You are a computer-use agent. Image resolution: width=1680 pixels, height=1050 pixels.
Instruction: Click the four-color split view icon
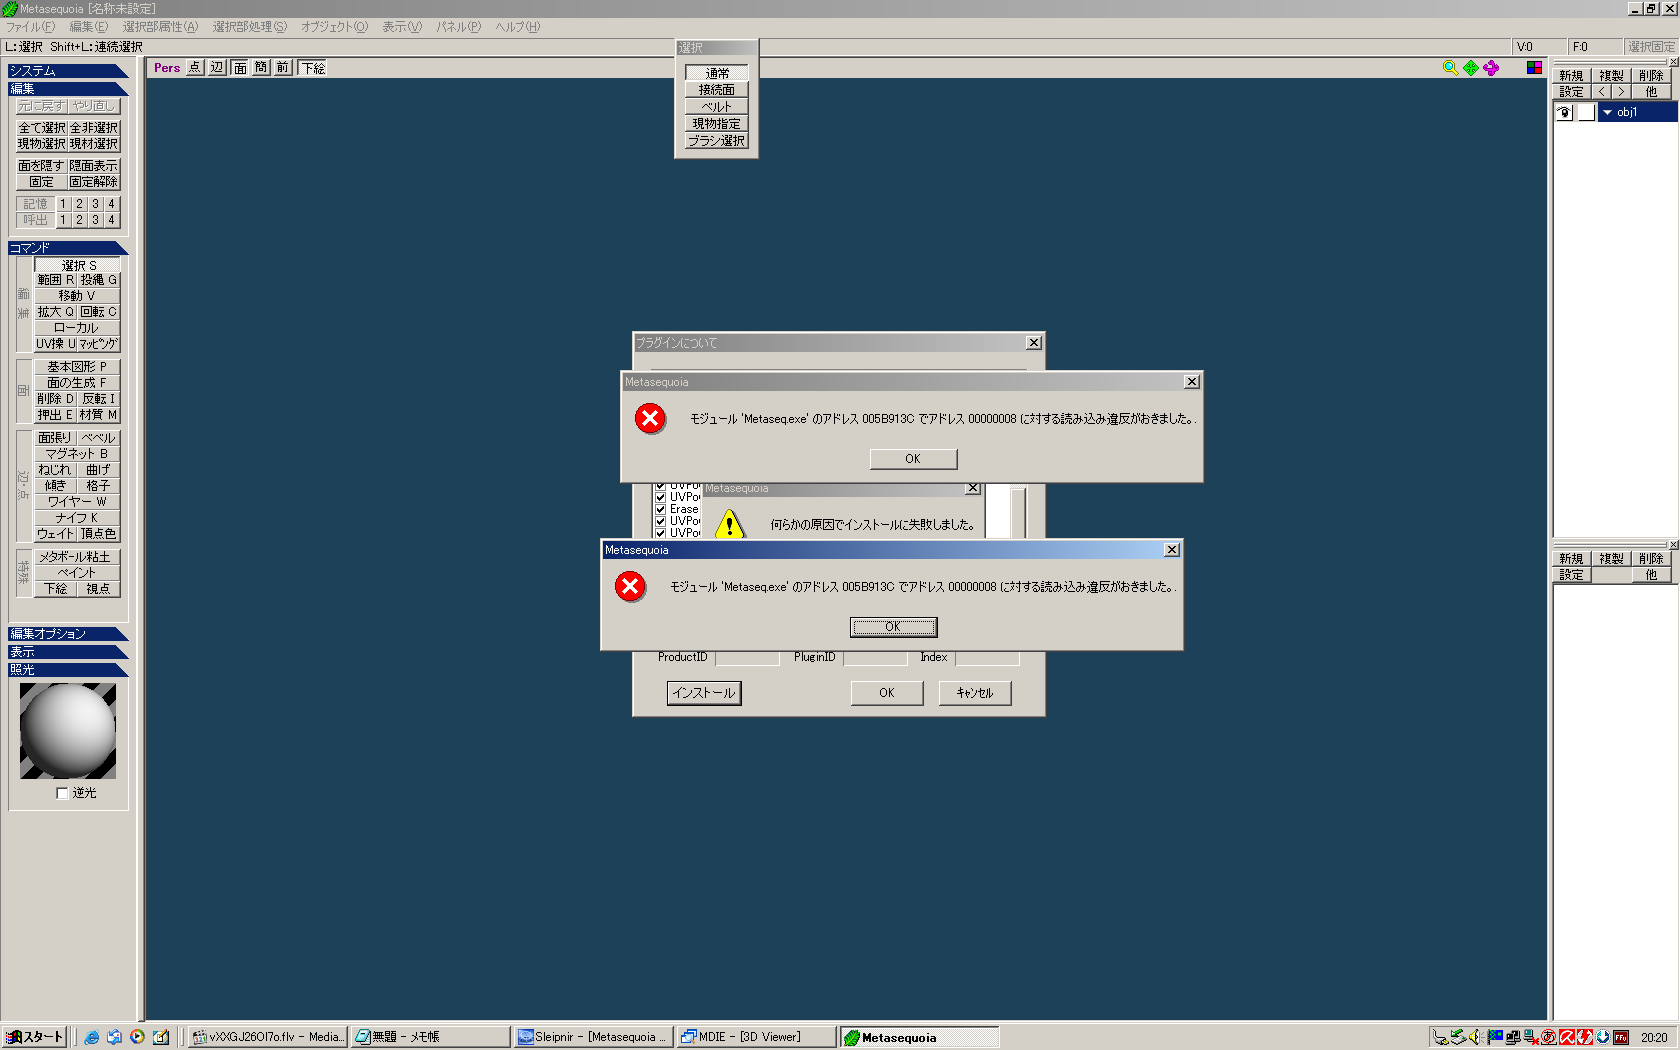1534,68
